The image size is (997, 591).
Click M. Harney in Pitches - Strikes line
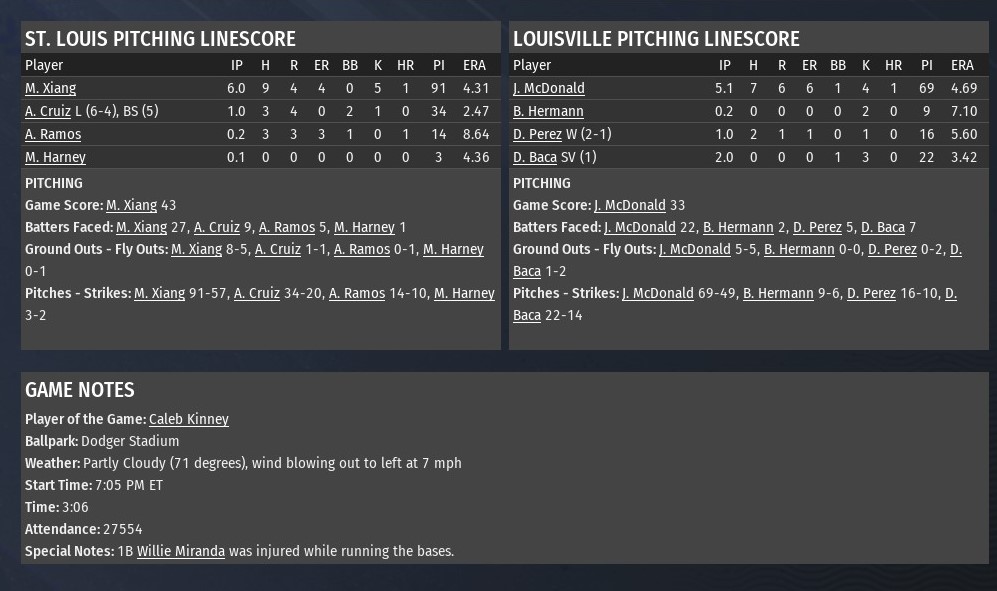click(x=464, y=293)
